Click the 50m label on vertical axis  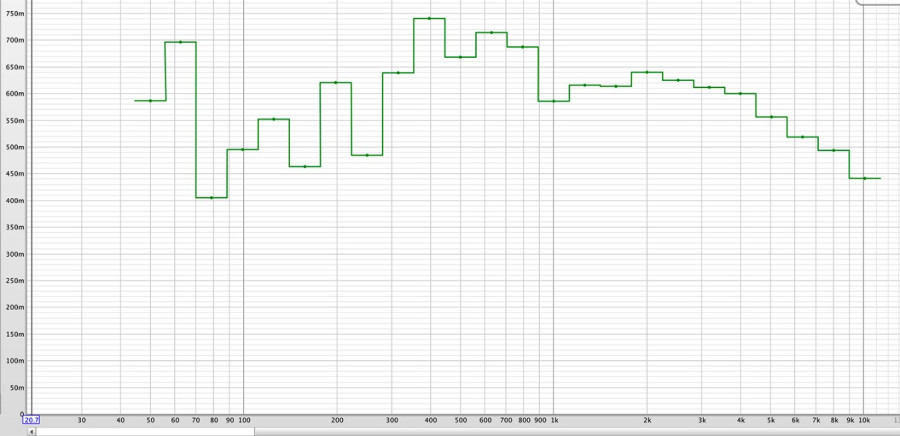pyautogui.click(x=16, y=388)
